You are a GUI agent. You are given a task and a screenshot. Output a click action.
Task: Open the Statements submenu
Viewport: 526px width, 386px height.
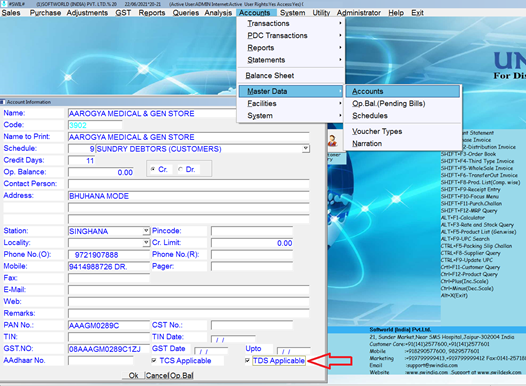point(291,60)
